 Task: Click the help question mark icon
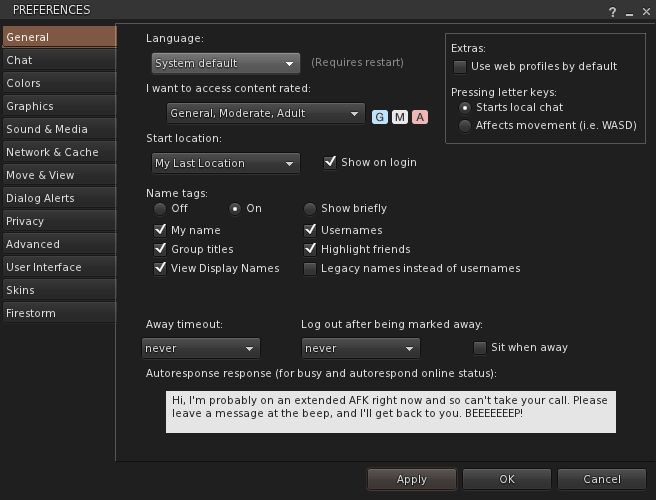tap(612, 11)
